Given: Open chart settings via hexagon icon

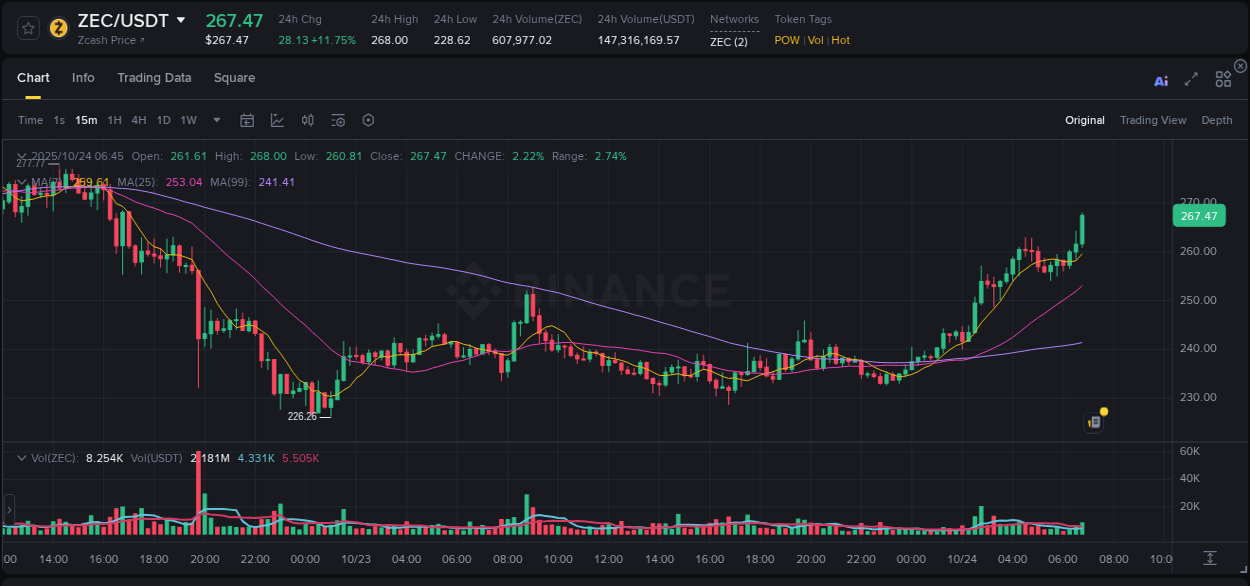Looking at the screenshot, I should 368,120.
